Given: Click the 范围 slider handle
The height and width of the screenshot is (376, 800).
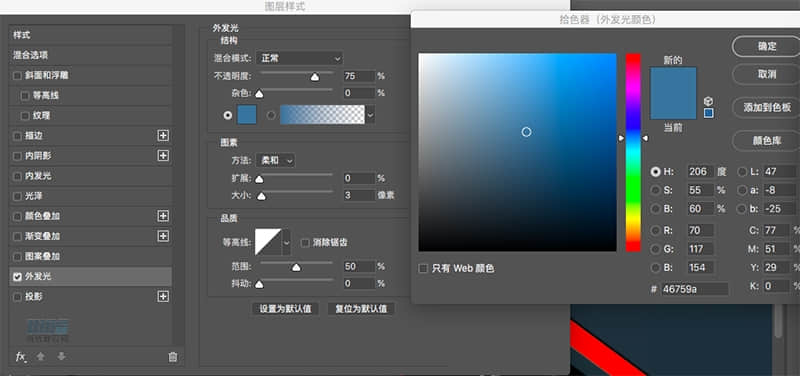Looking at the screenshot, I should (x=296, y=267).
